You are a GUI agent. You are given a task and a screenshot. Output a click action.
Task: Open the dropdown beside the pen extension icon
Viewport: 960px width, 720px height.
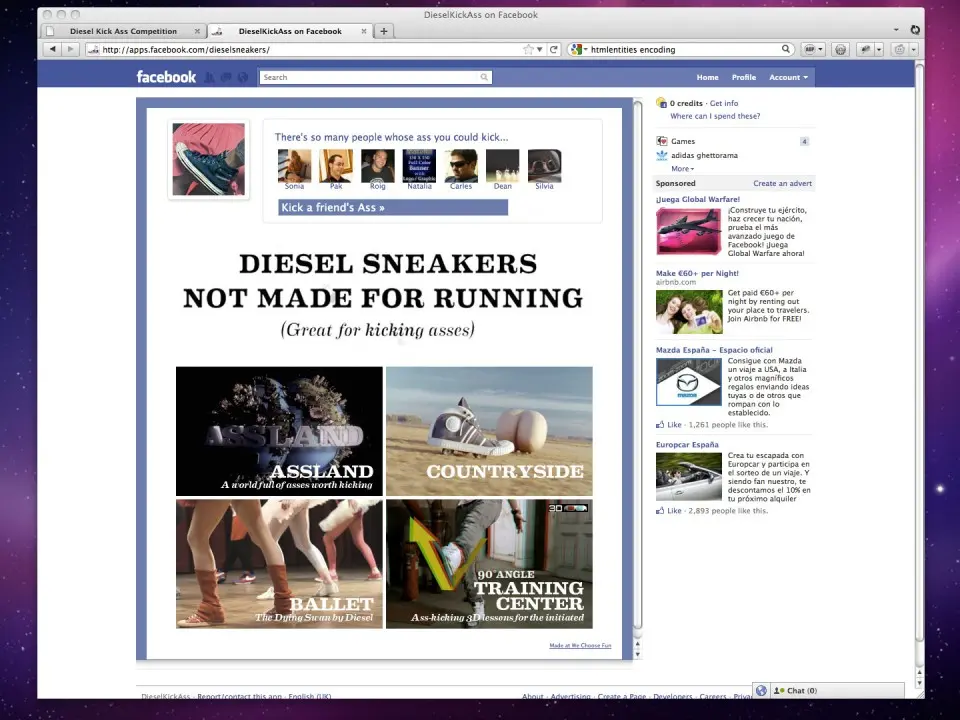click(x=879, y=50)
